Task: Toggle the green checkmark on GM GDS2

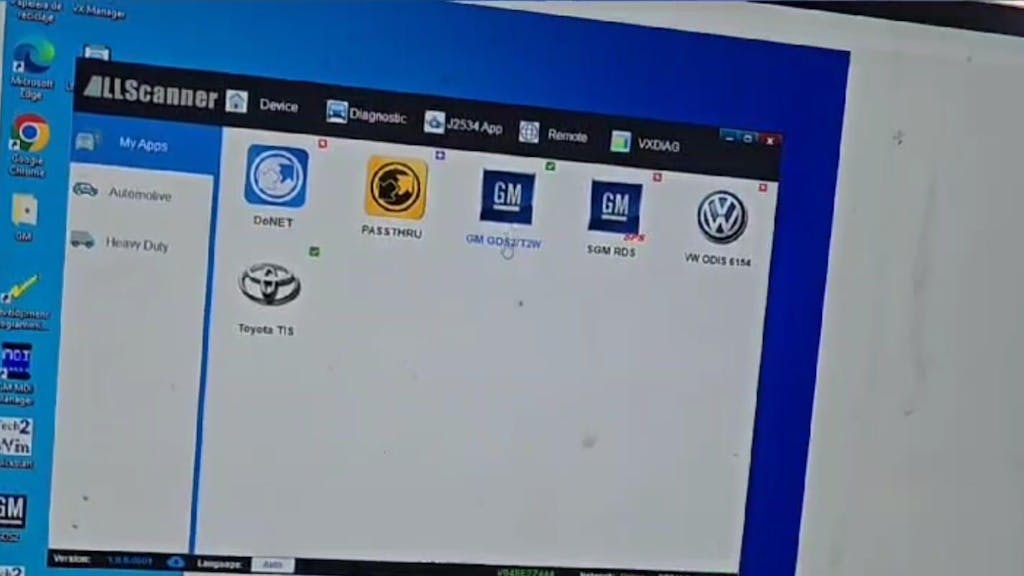Action: click(550, 166)
